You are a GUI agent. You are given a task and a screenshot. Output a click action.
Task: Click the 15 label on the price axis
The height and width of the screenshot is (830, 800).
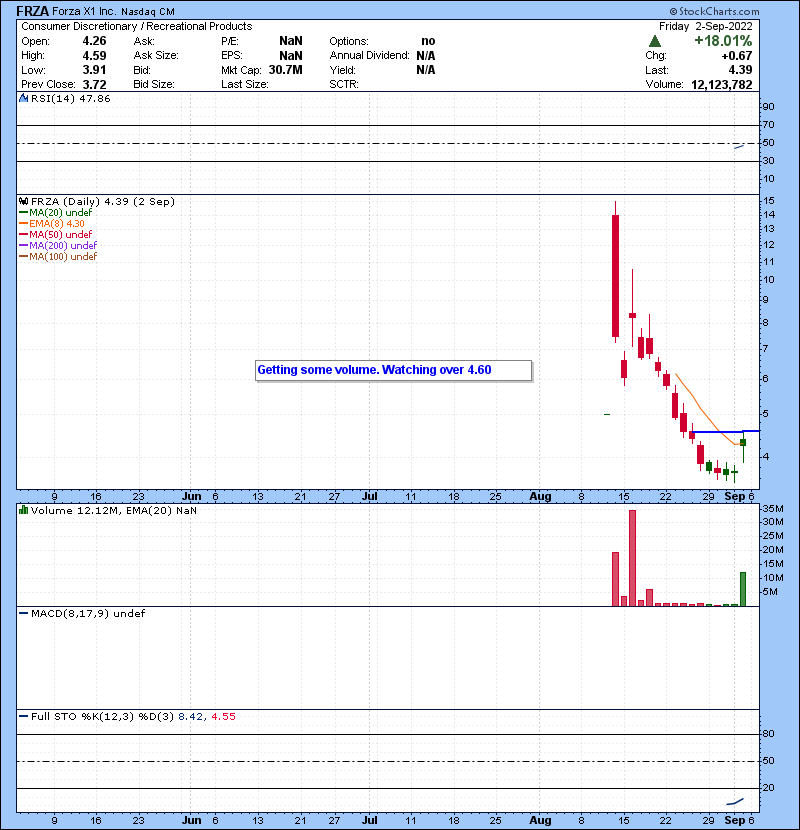(768, 201)
